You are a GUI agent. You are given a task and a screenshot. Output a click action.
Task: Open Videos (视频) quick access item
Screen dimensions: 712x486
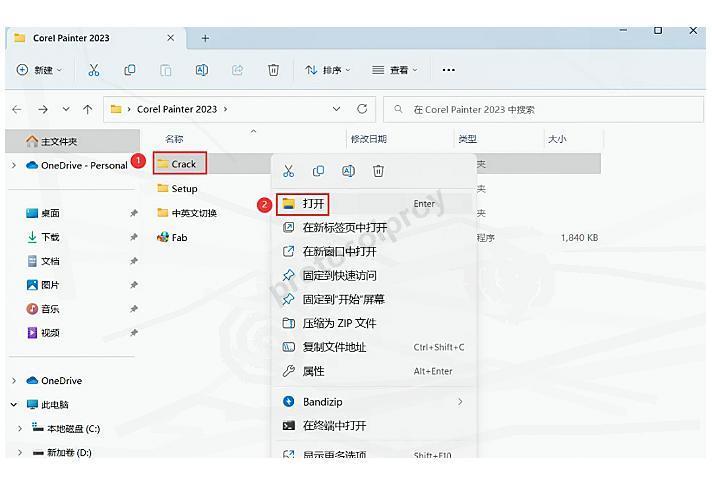[x=43, y=333]
